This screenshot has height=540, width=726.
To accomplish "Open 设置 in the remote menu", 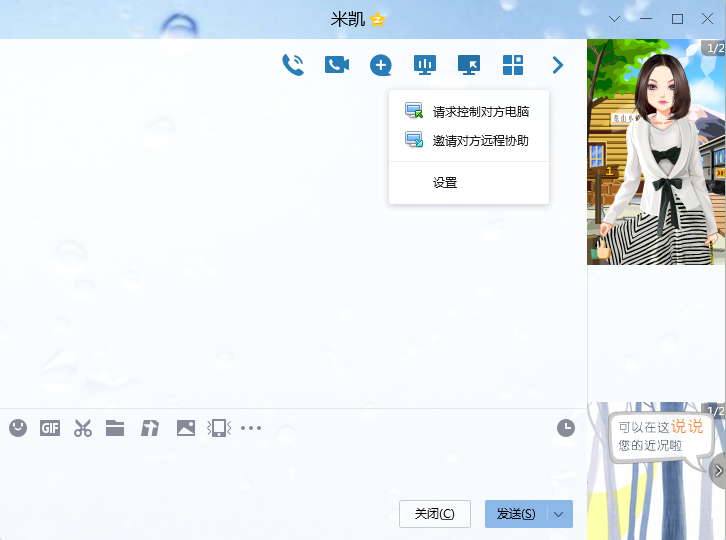I will point(469,182).
